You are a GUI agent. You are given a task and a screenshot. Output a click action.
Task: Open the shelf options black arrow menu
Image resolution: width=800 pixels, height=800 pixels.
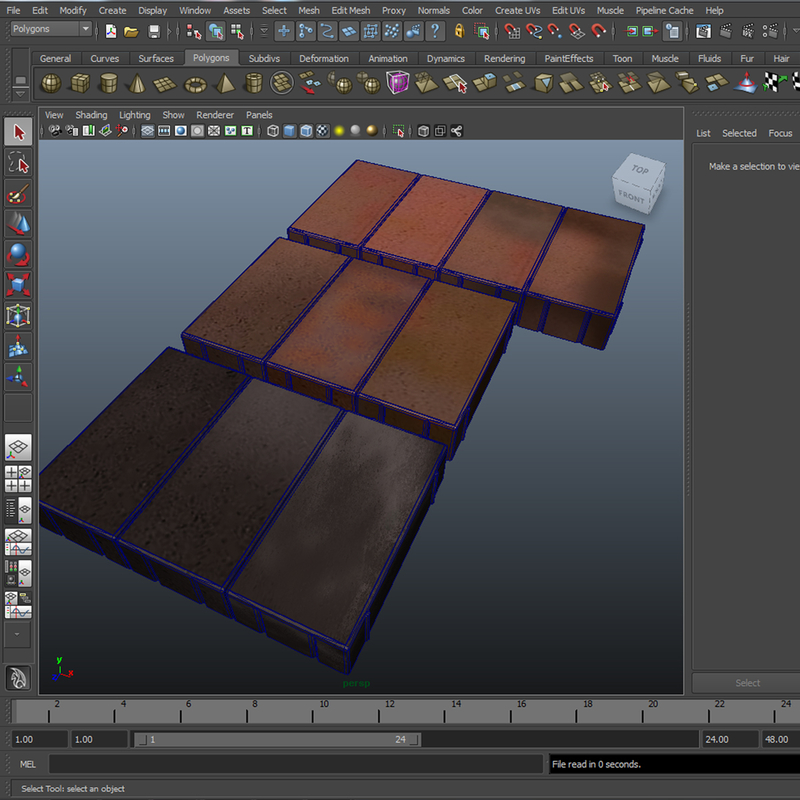(x=20, y=94)
